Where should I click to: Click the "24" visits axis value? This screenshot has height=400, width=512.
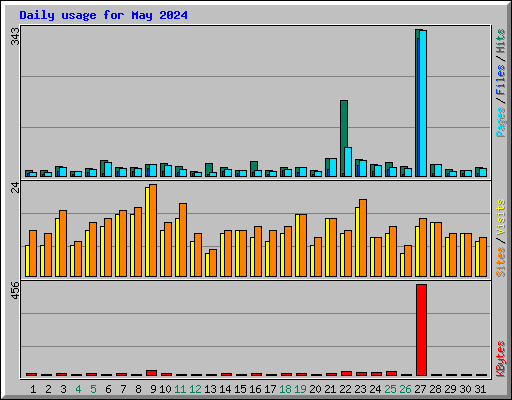coord(15,188)
